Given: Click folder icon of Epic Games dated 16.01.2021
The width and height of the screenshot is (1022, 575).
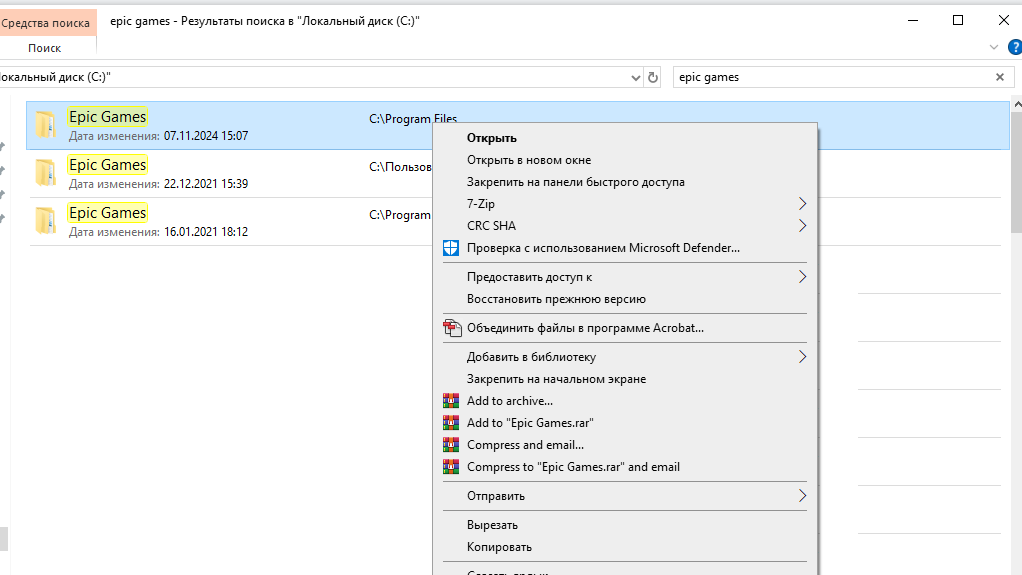Looking at the screenshot, I should [x=46, y=220].
